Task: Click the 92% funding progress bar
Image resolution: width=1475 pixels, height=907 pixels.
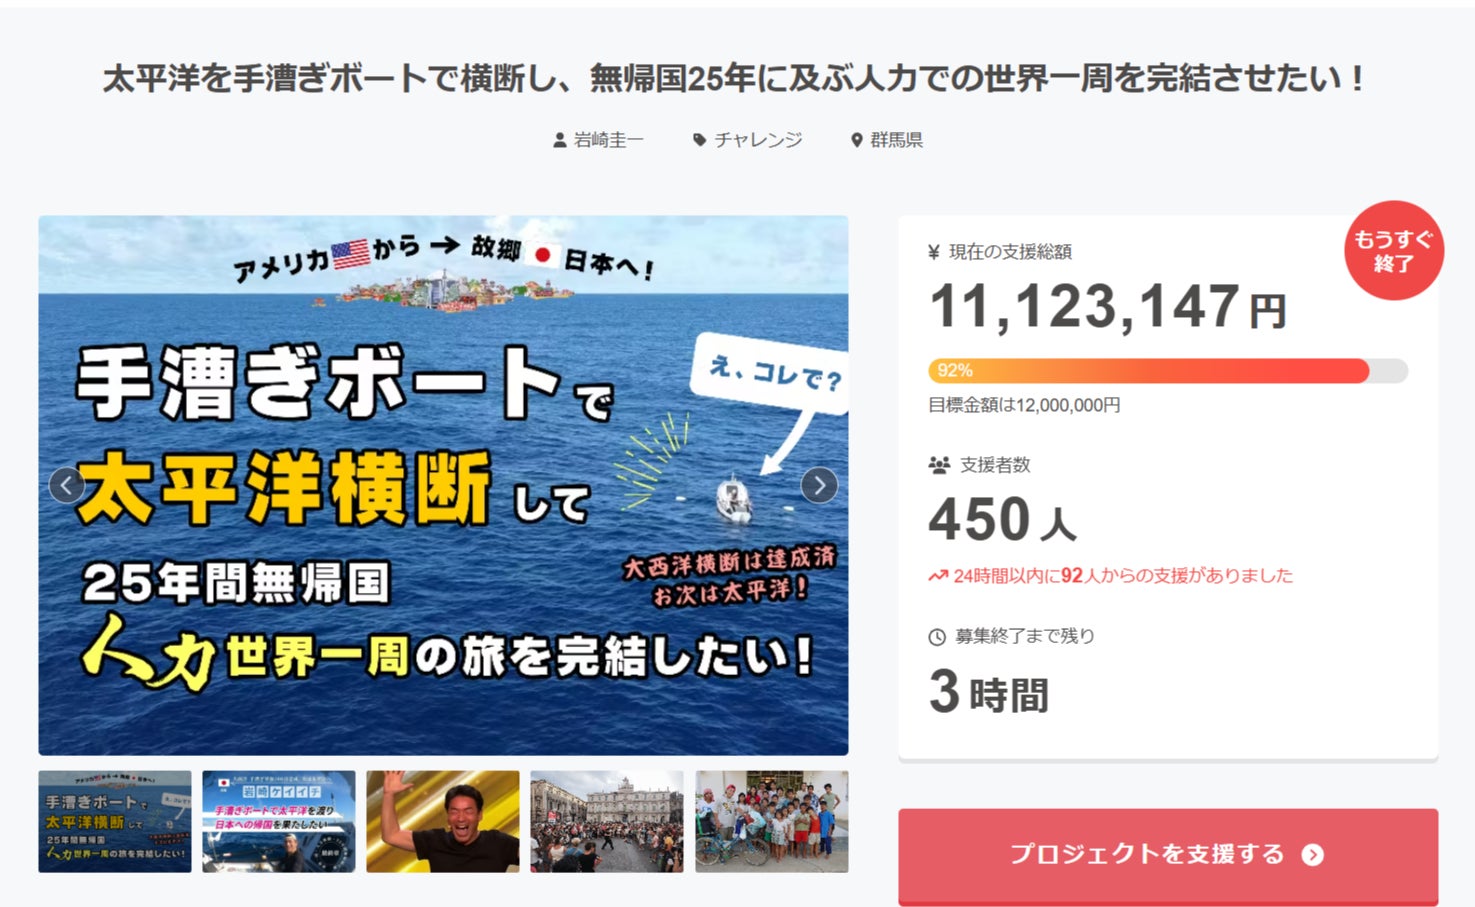Action: tap(1168, 371)
